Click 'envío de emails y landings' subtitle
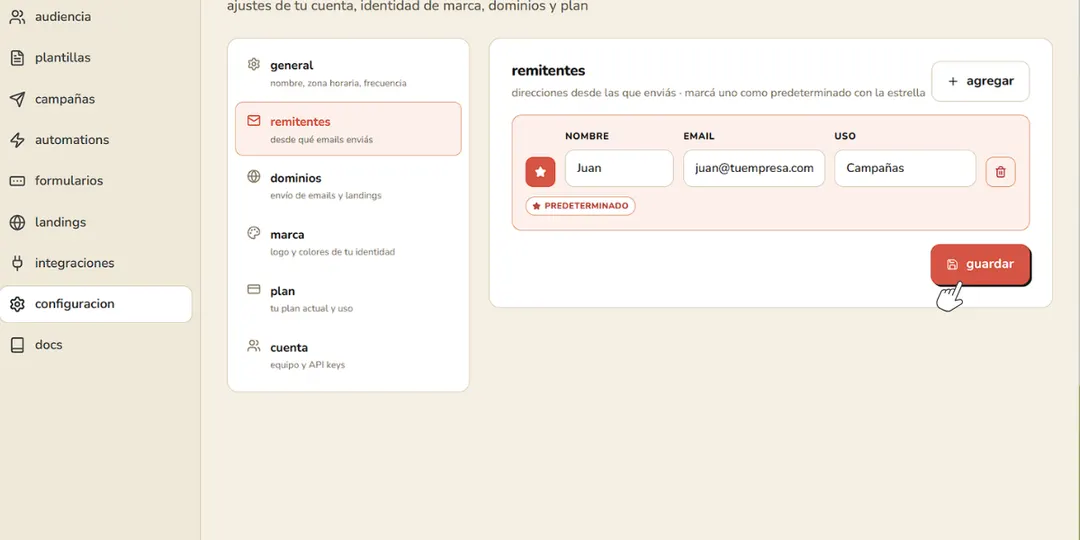The height and width of the screenshot is (540, 1080). tap(326, 196)
